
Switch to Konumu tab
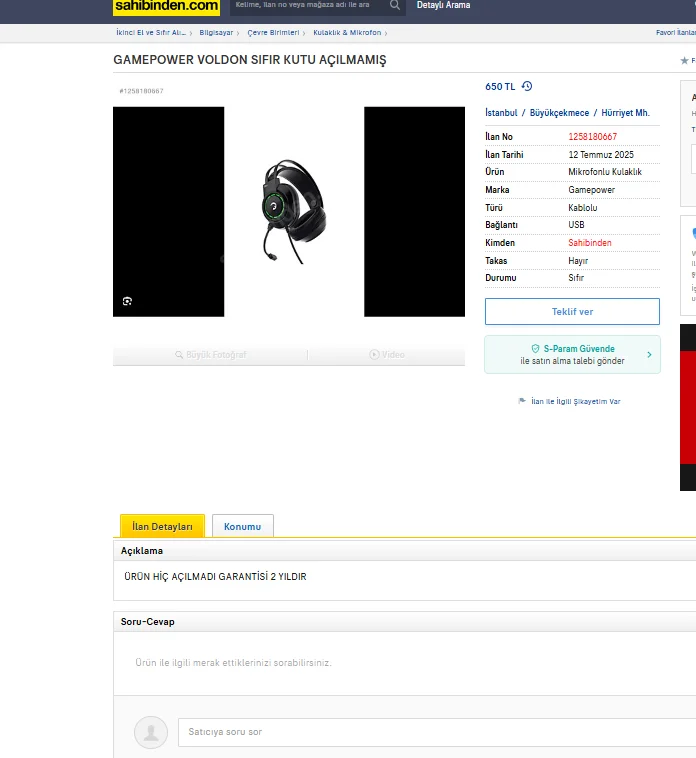243,526
